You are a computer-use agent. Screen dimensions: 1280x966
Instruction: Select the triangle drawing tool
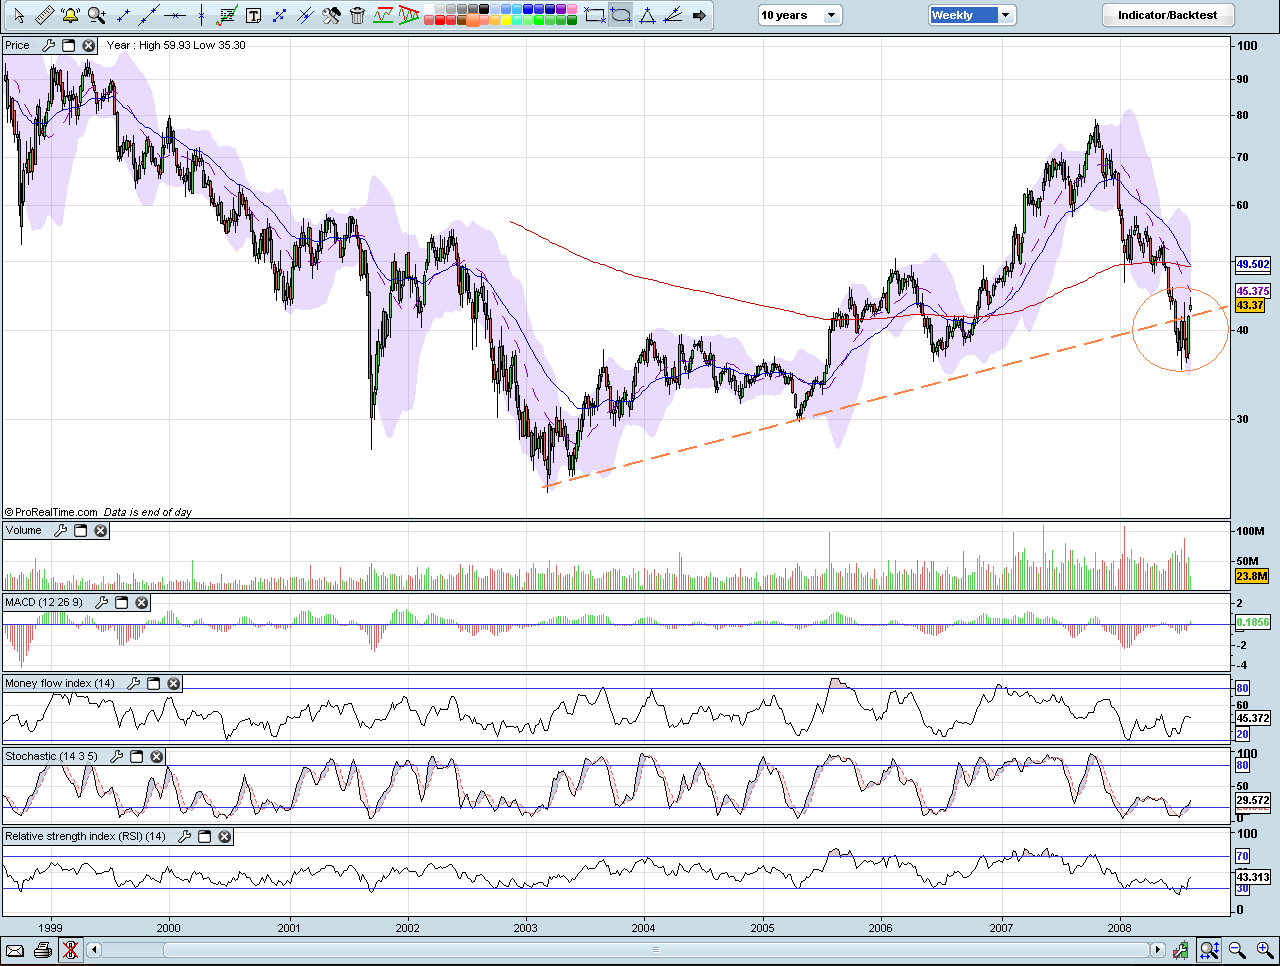[647, 15]
